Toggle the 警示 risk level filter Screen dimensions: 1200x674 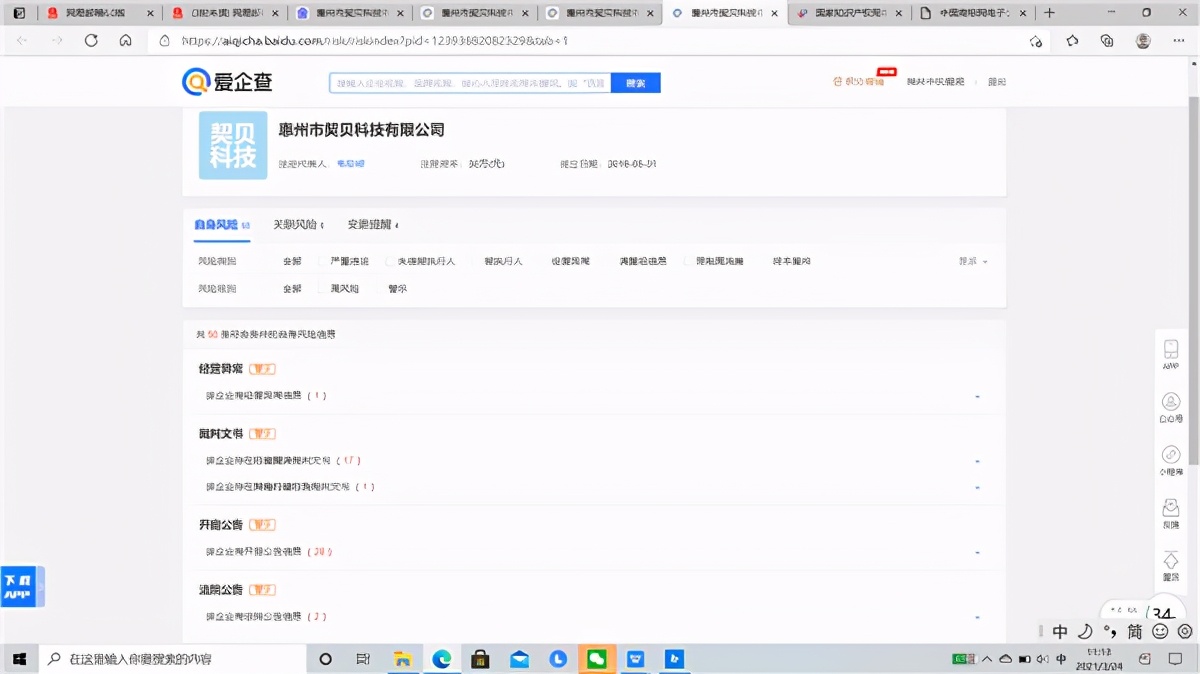click(399, 288)
